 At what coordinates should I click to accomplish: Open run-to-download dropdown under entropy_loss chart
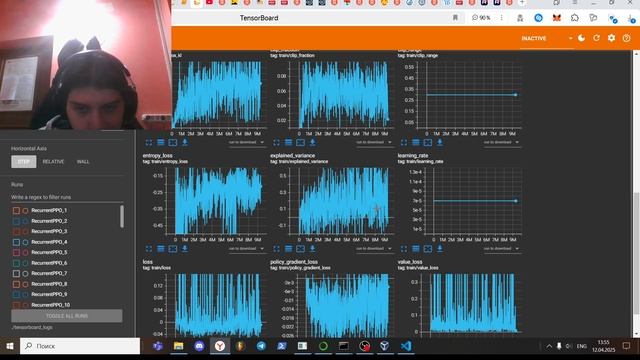[x=246, y=249]
